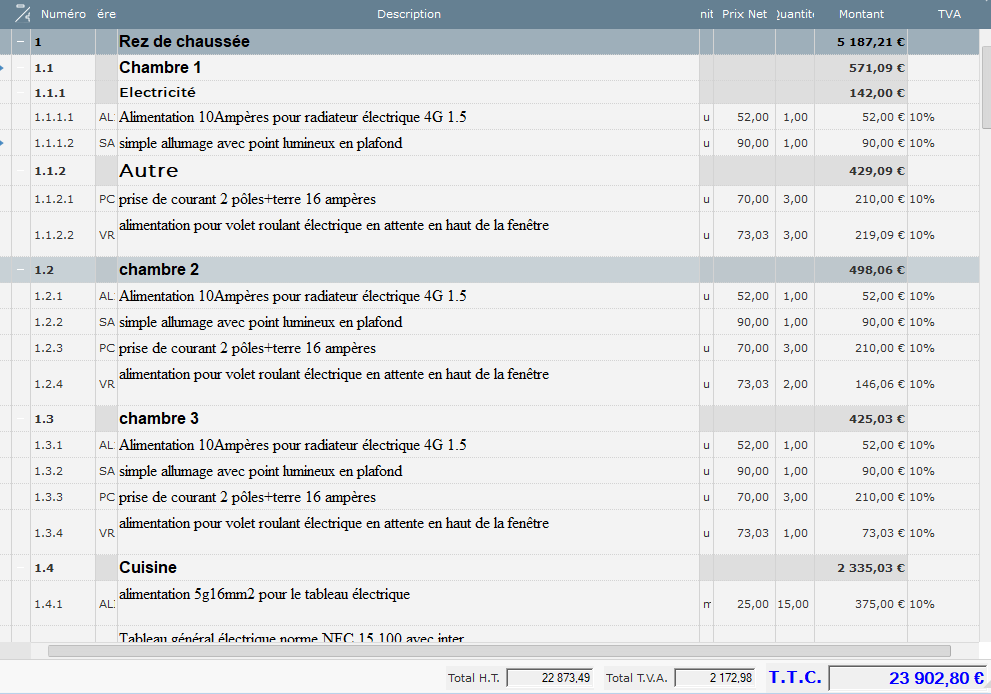Click the T.T.C. total field
This screenshot has height=694, width=991.
coord(908,678)
